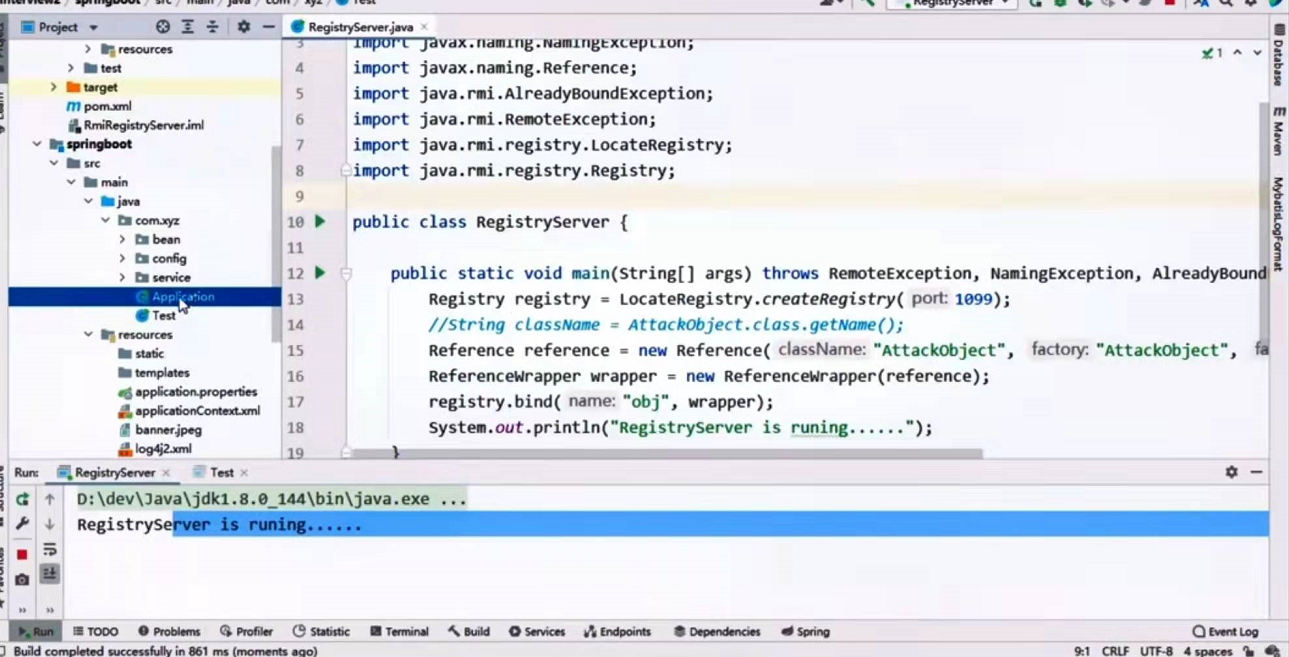Click the down arrow in Run console
The width and height of the screenshot is (1289, 657).
49,524
